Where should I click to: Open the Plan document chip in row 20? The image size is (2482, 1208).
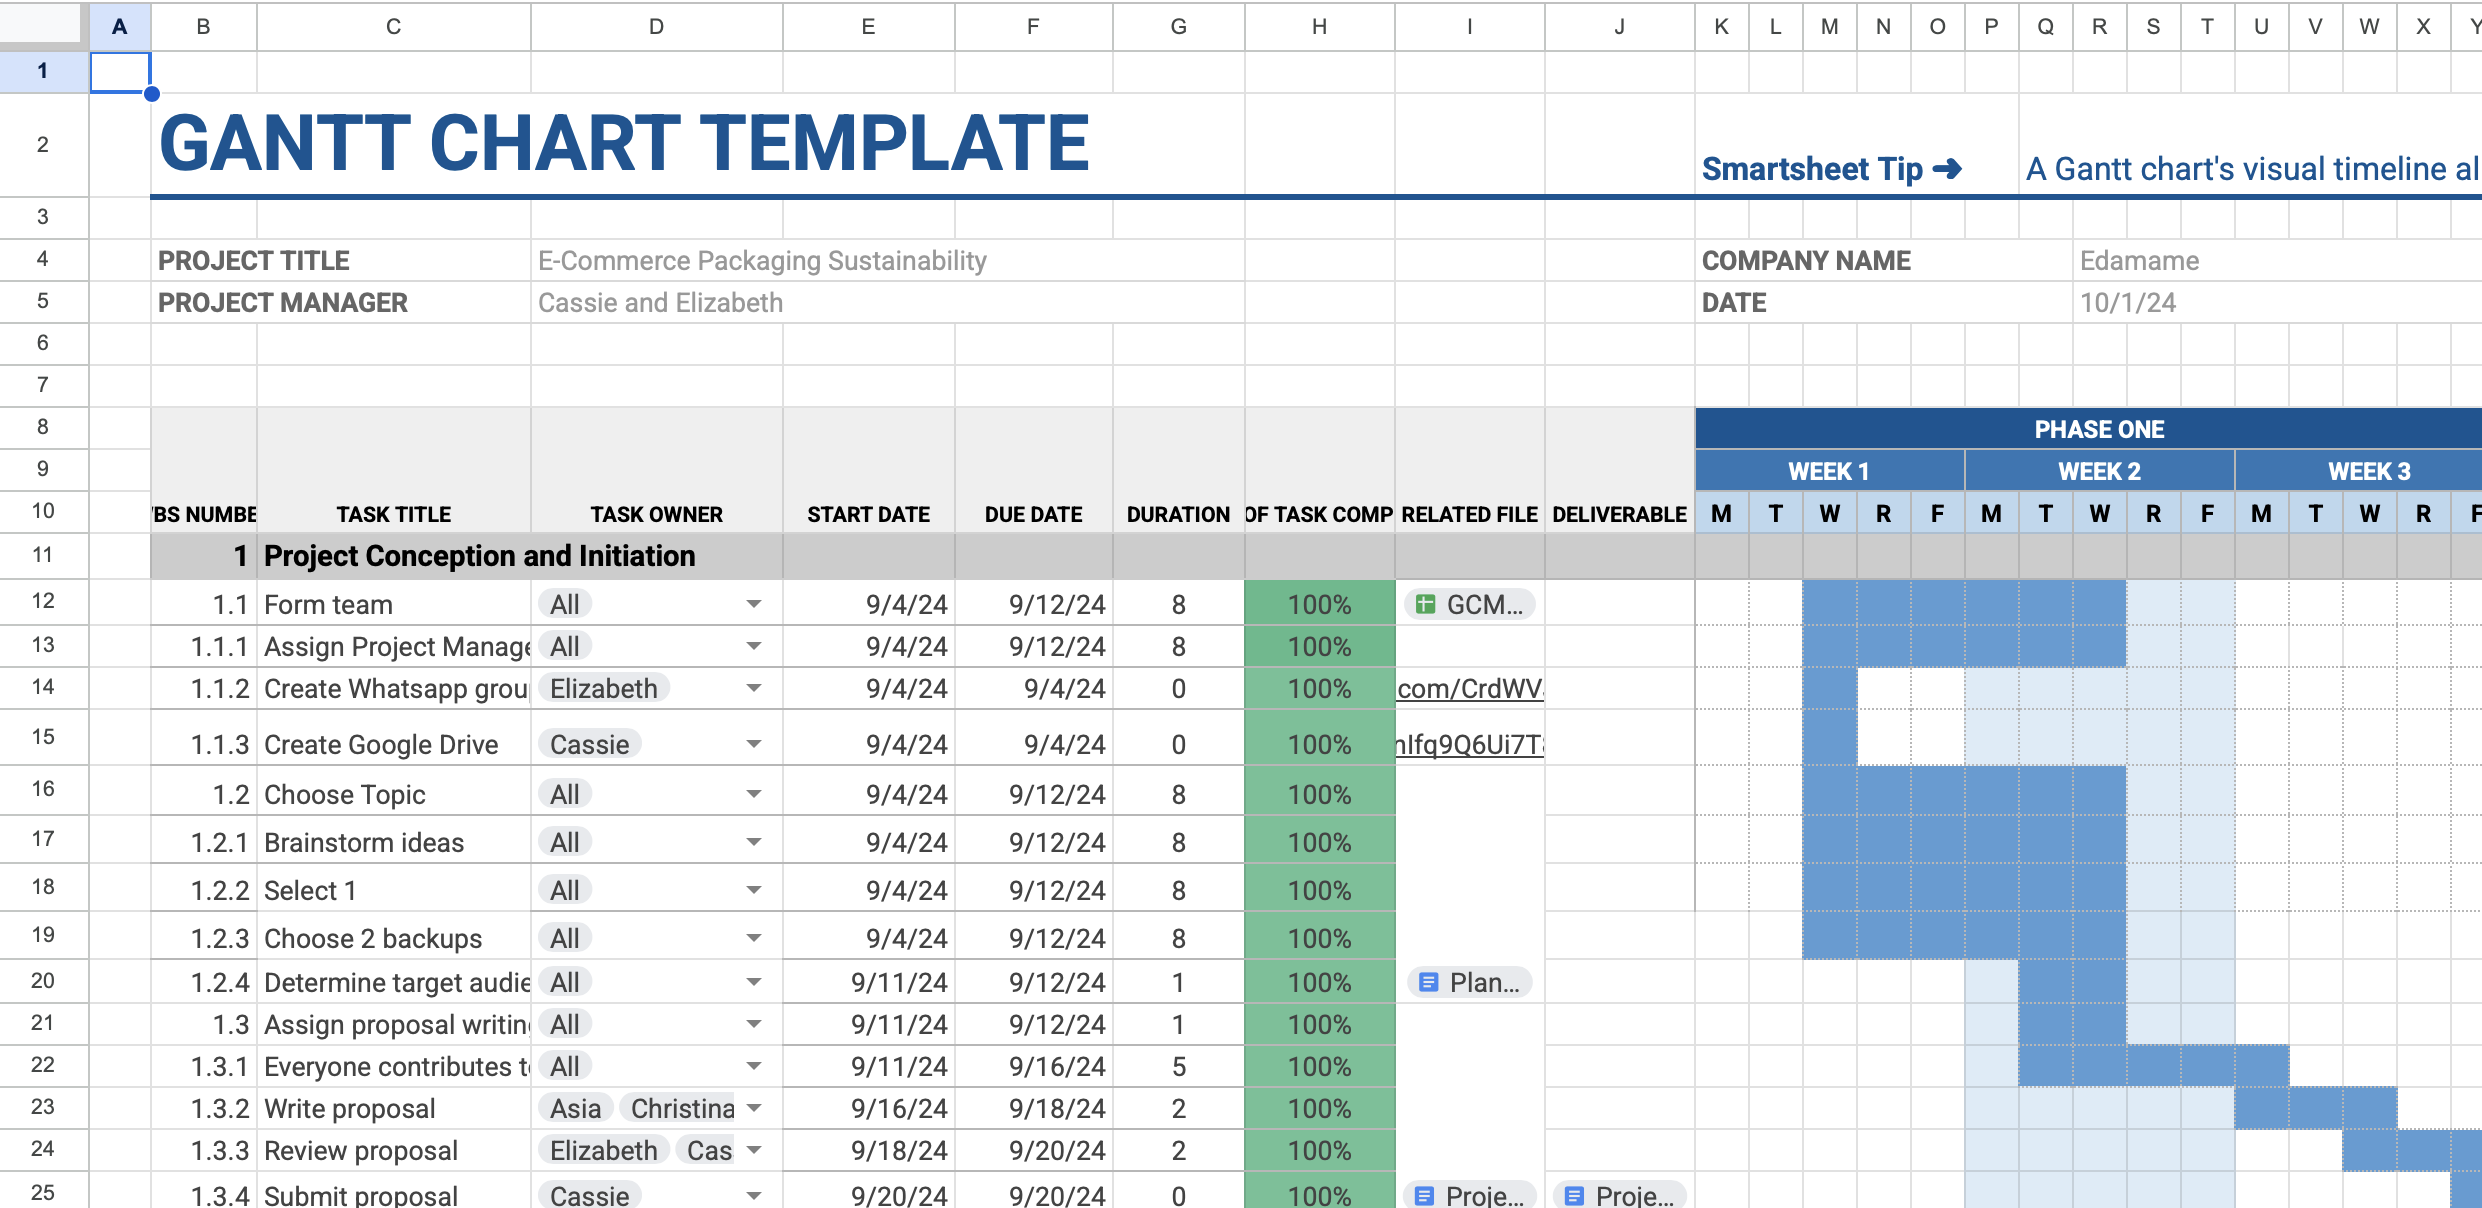point(1469,982)
